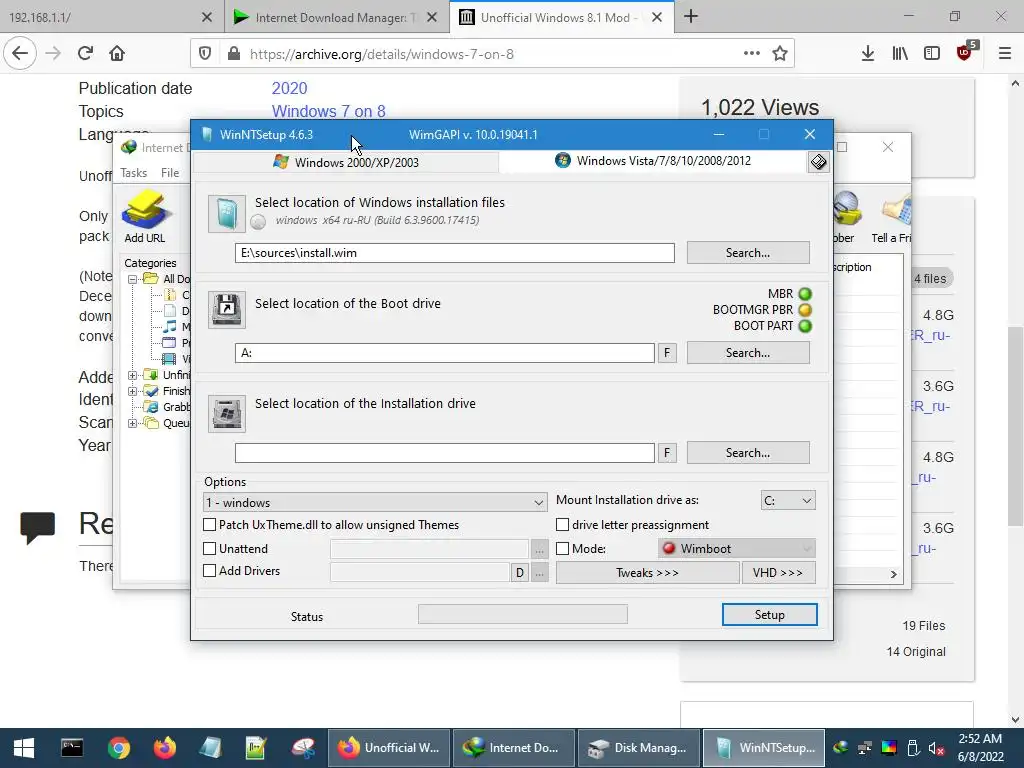This screenshot has width=1024, height=768.
Task: Expand the Queues tree node in IDM
Action: point(133,423)
